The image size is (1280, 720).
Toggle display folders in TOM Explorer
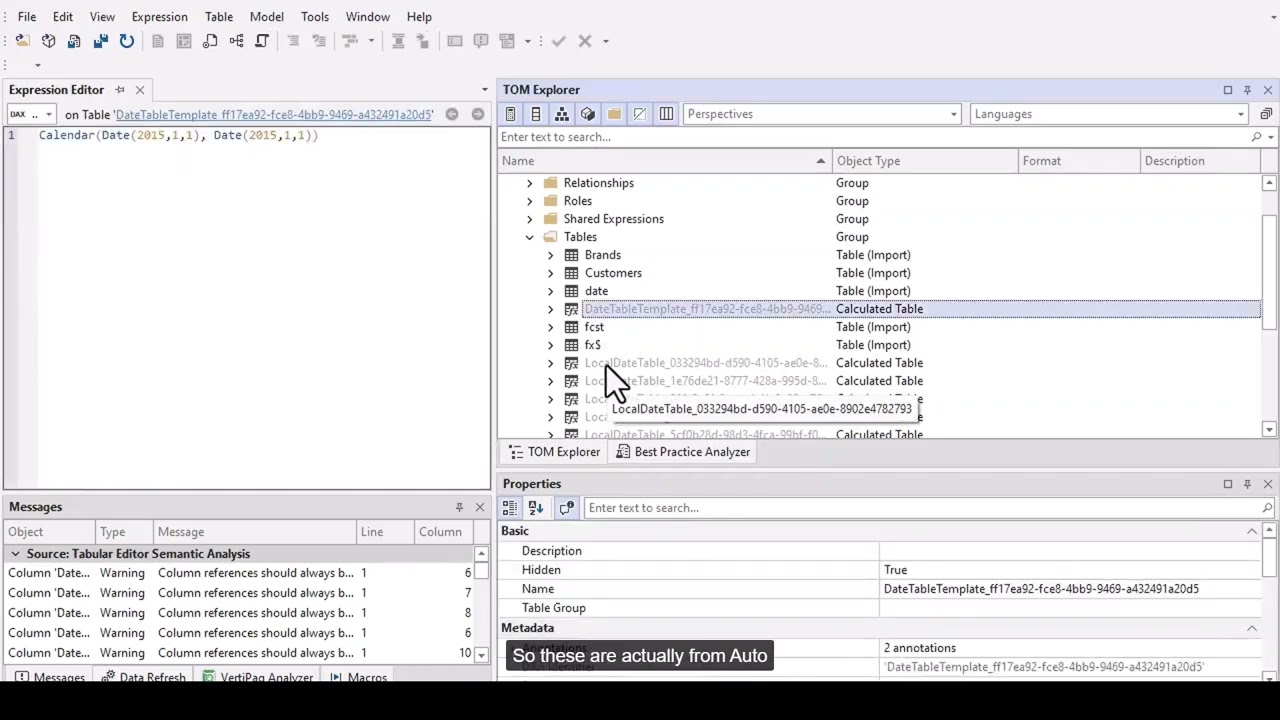(614, 114)
